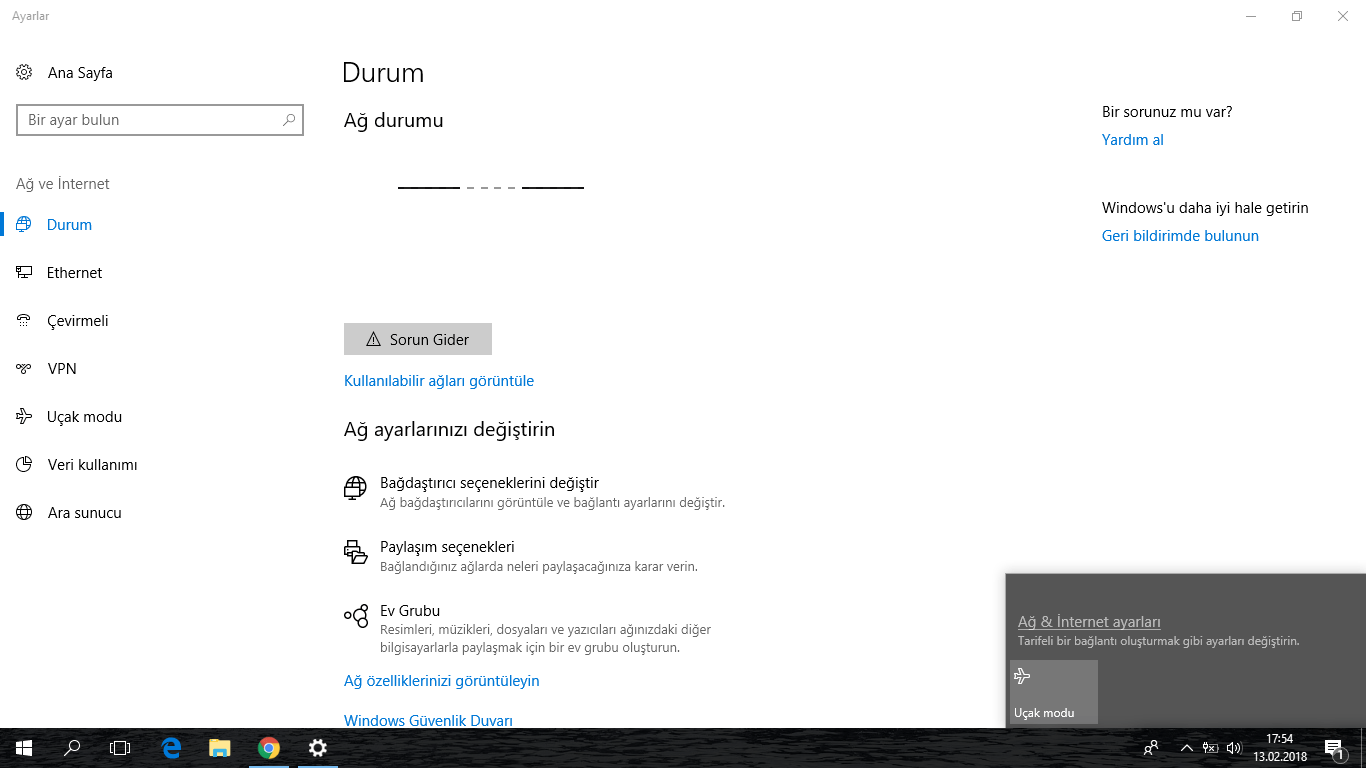
Task: Click the Sorun Gider troubleshoot button
Action: pyautogui.click(x=418, y=339)
